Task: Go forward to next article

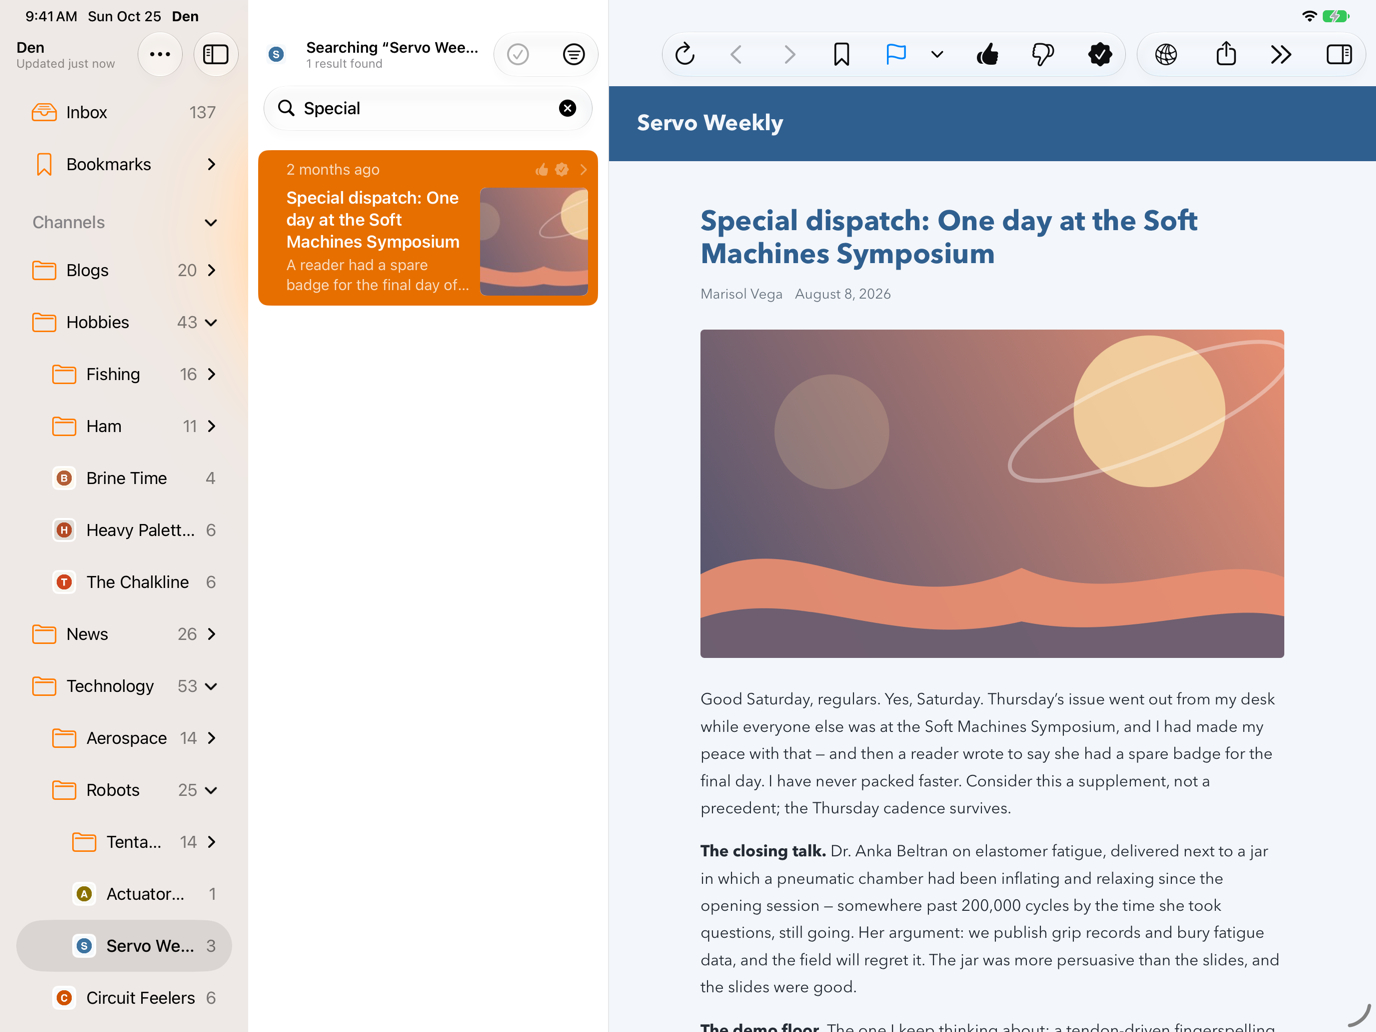Action: pyautogui.click(x=790, y=54)
